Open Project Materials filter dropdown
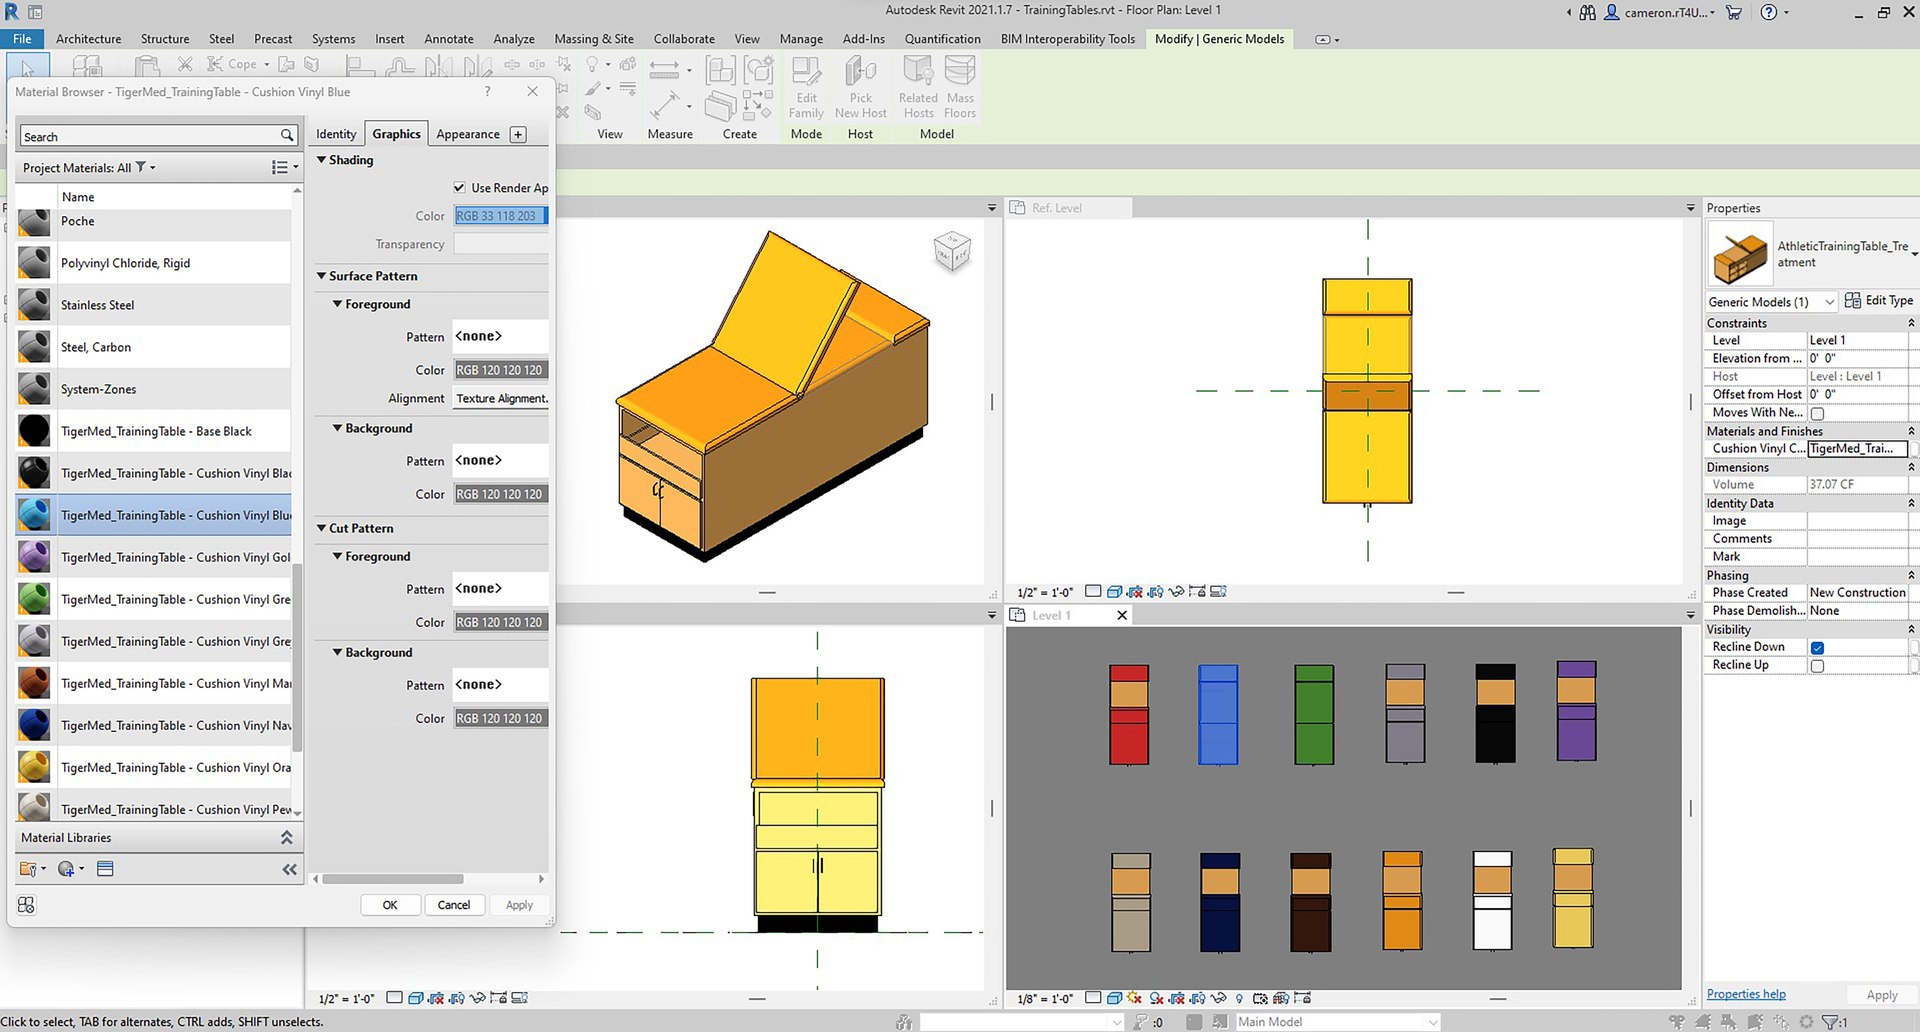 coord(146,167)
